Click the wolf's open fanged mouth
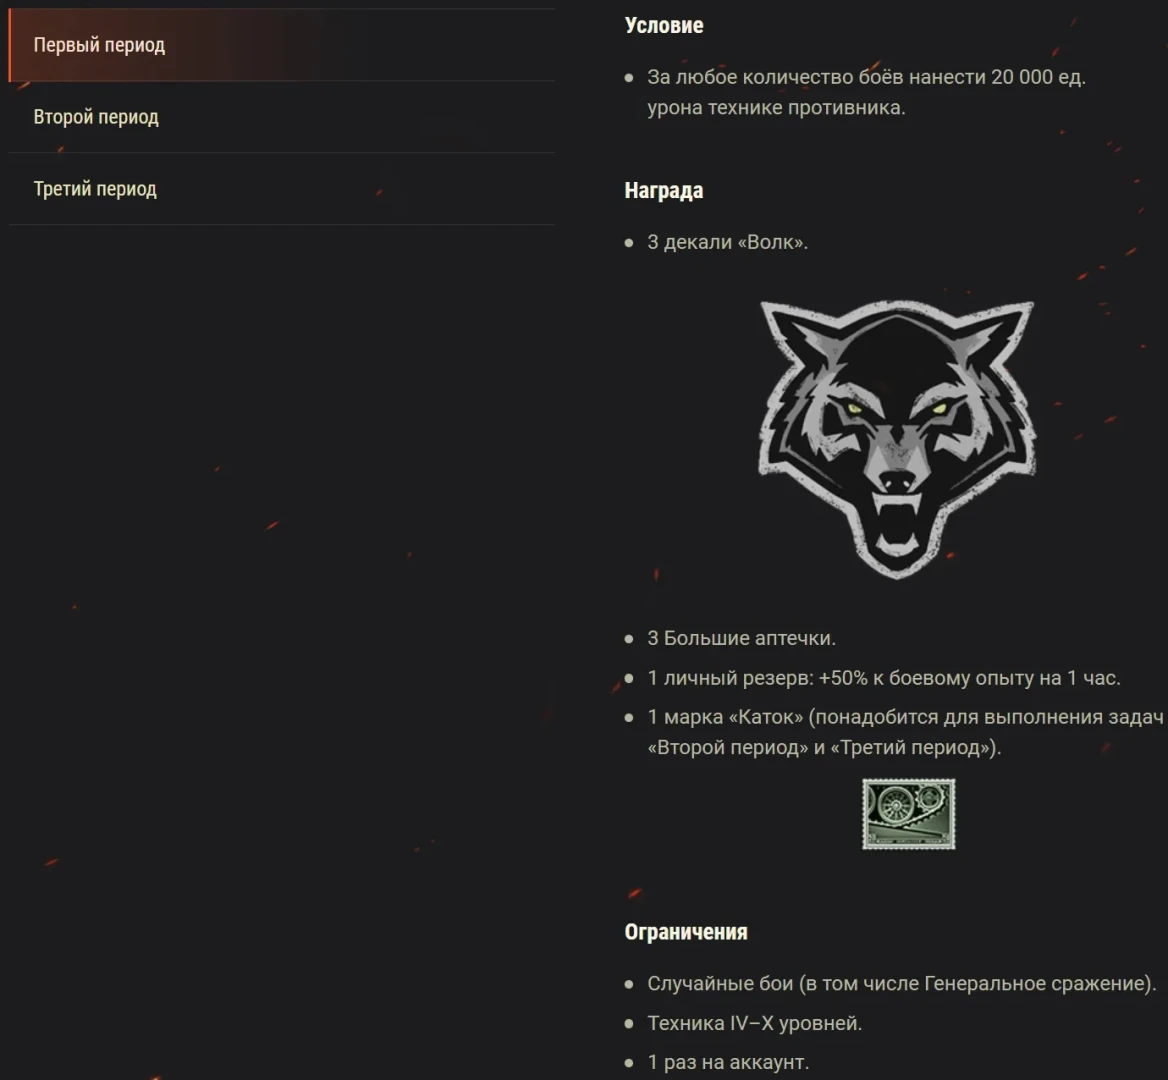This screenshot has width=1168, height=1080. pos(897,523)
